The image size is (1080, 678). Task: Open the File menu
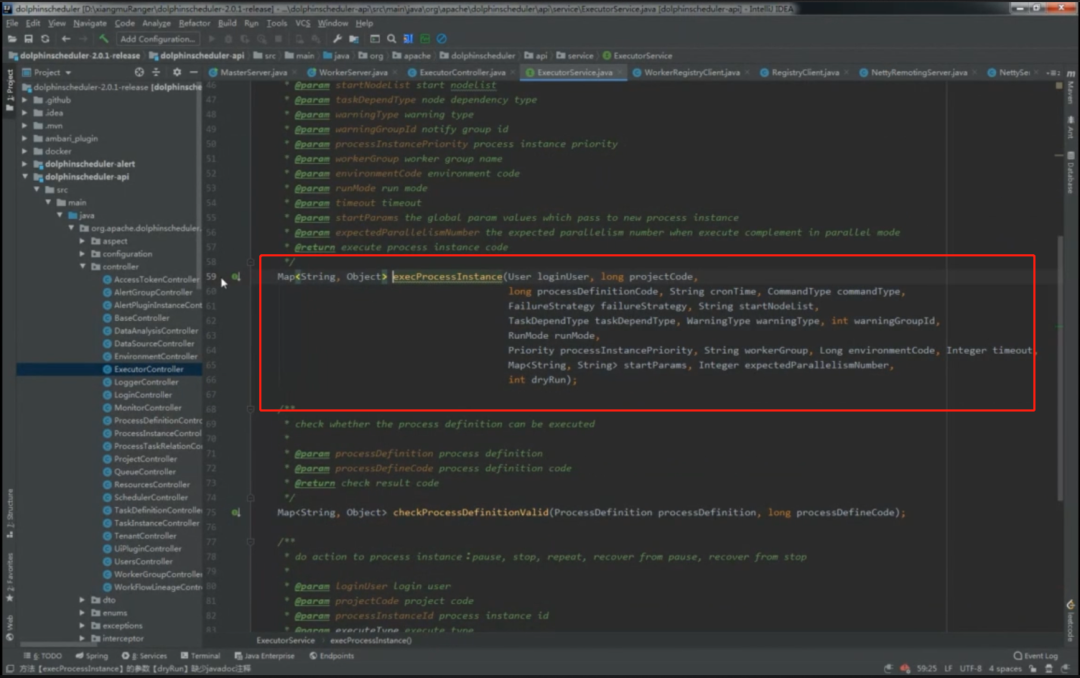coord(12,23)
